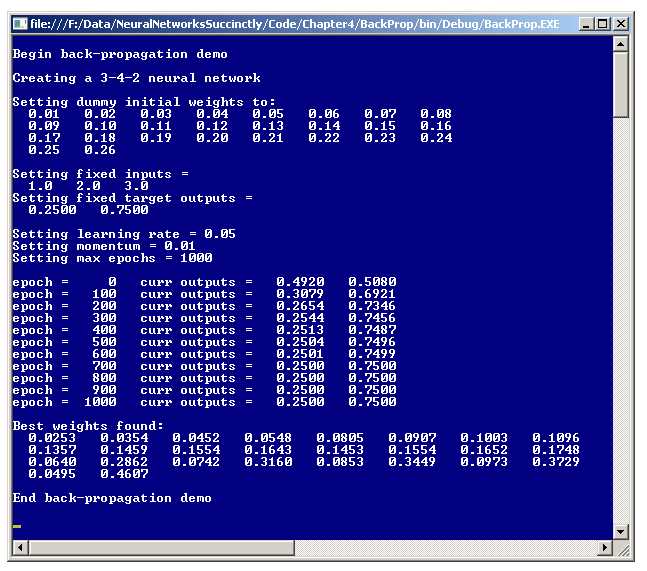Screen dimensions: 647x571
Task: Click the horizontal scrollbar thumb
Action: point(161,547)
